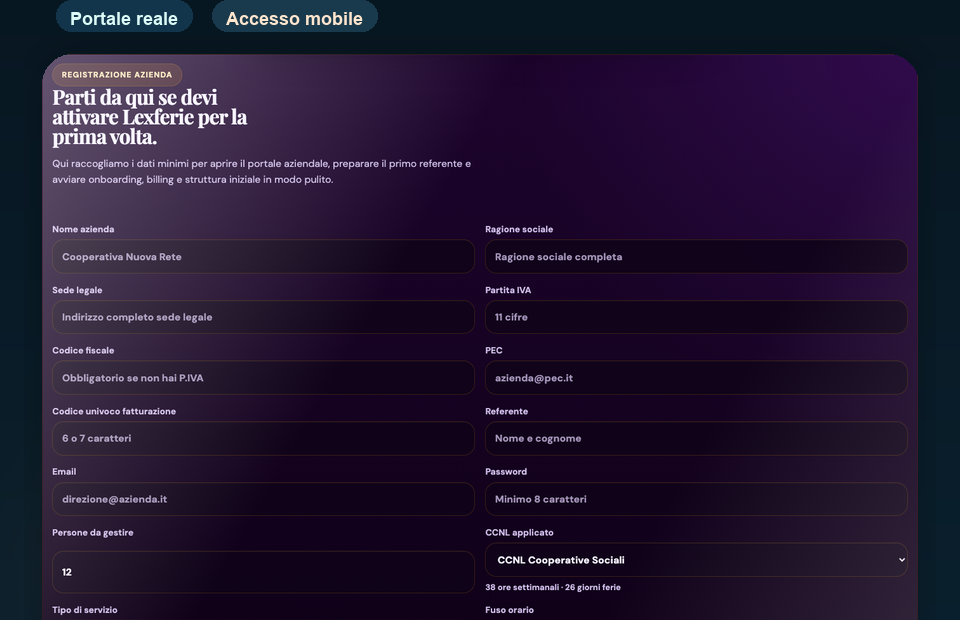Image resolution: width=960 pixels, height=620 pixels.
Task: Open the Fuso orario selector
Action: [695, 618]
